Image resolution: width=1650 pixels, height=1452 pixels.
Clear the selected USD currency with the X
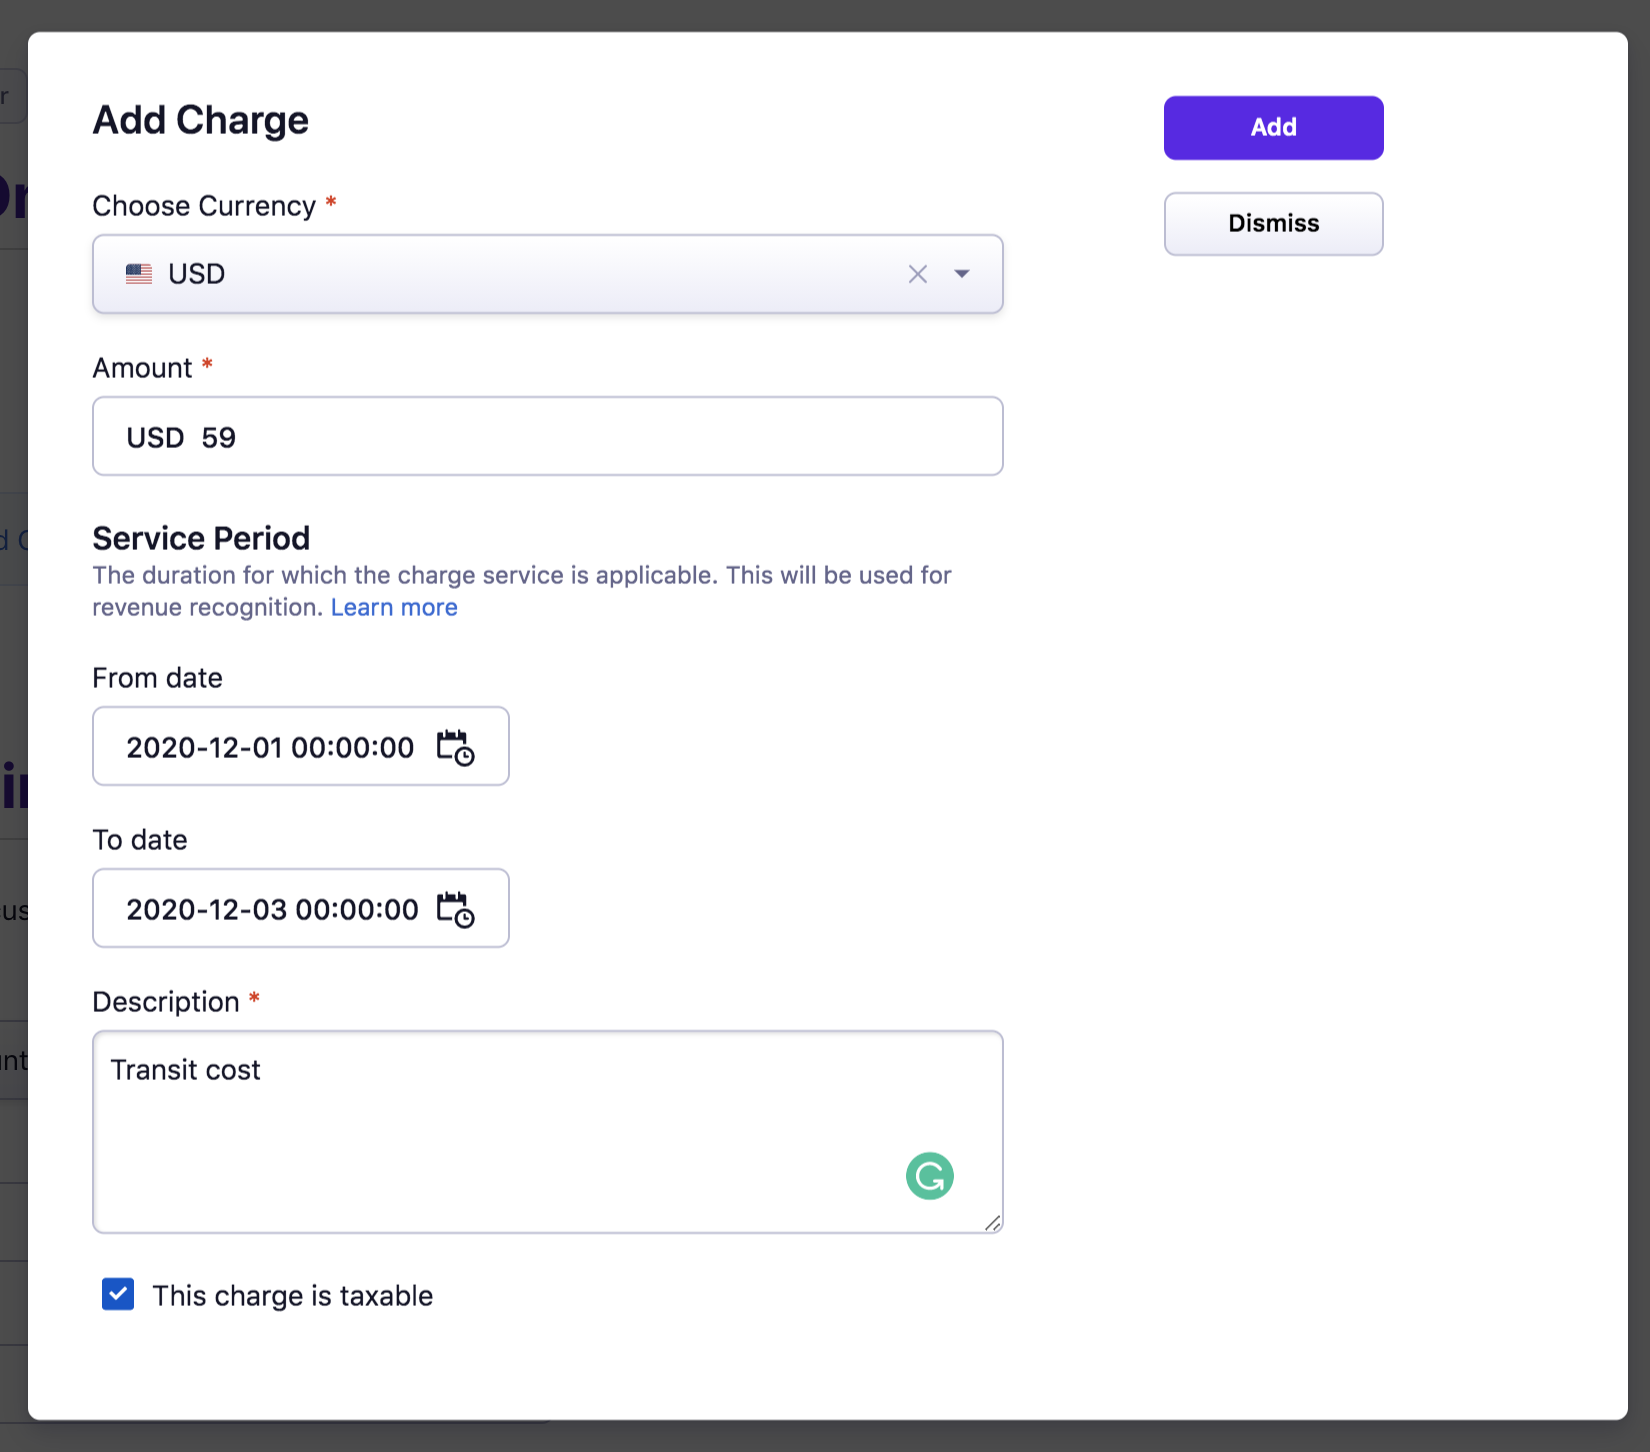pos(917,273)
